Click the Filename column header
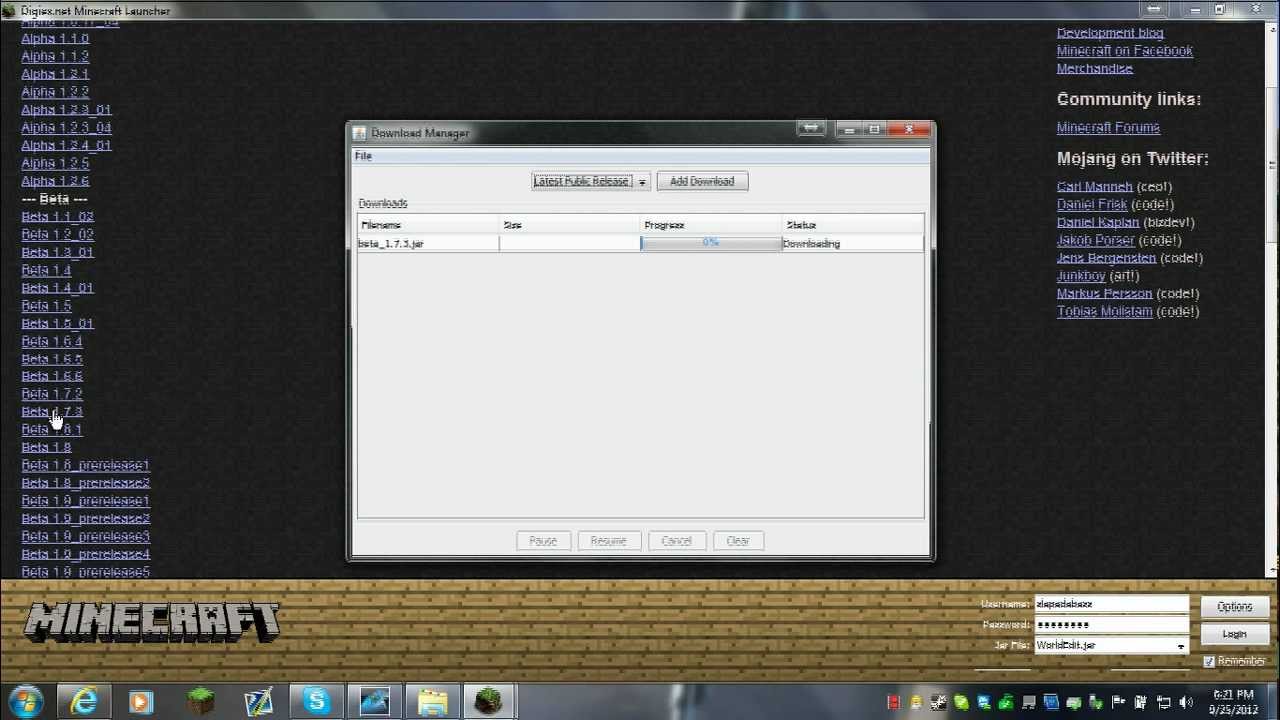Image resolution: width=1280 pixels, height=720 pixels. (428, 225)
